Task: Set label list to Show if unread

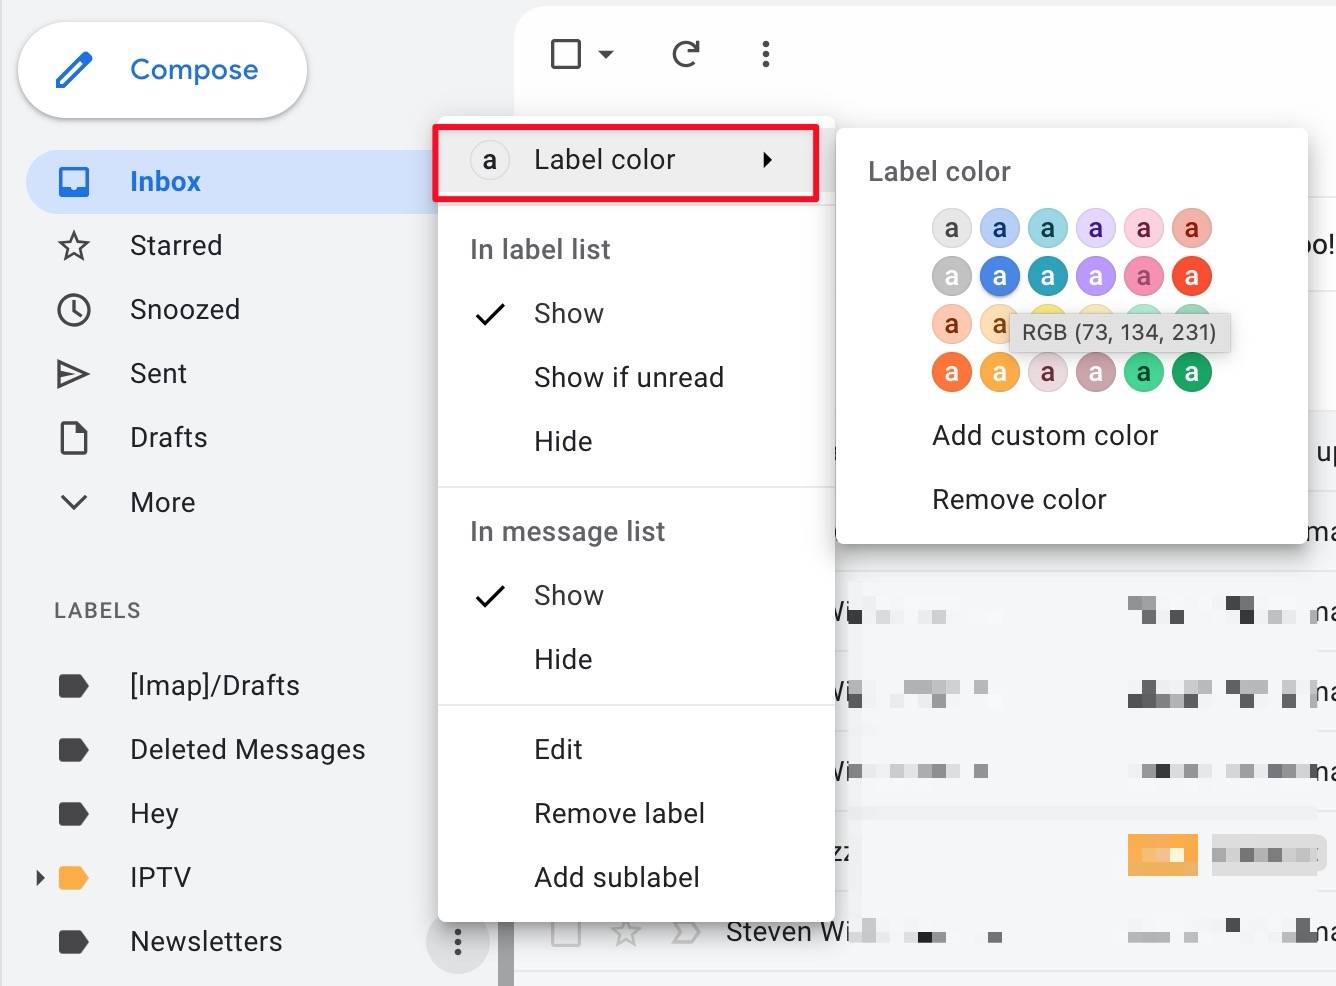Action: pyautogui.click(x=629, y=377)
